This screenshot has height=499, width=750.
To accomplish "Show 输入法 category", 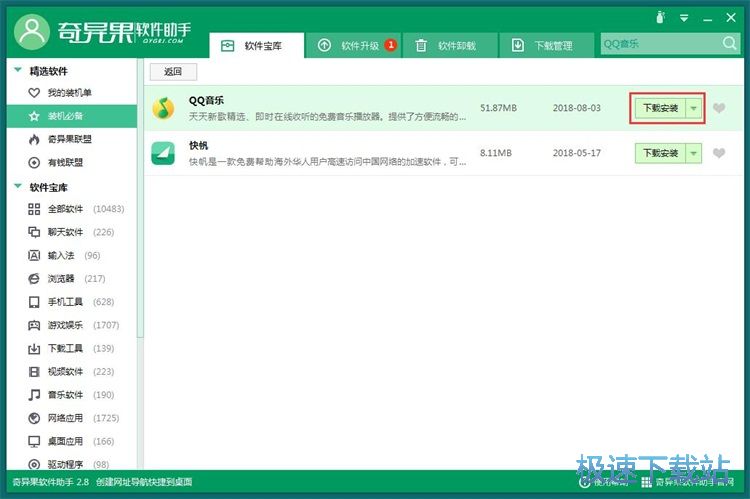I will click(72, 255).
